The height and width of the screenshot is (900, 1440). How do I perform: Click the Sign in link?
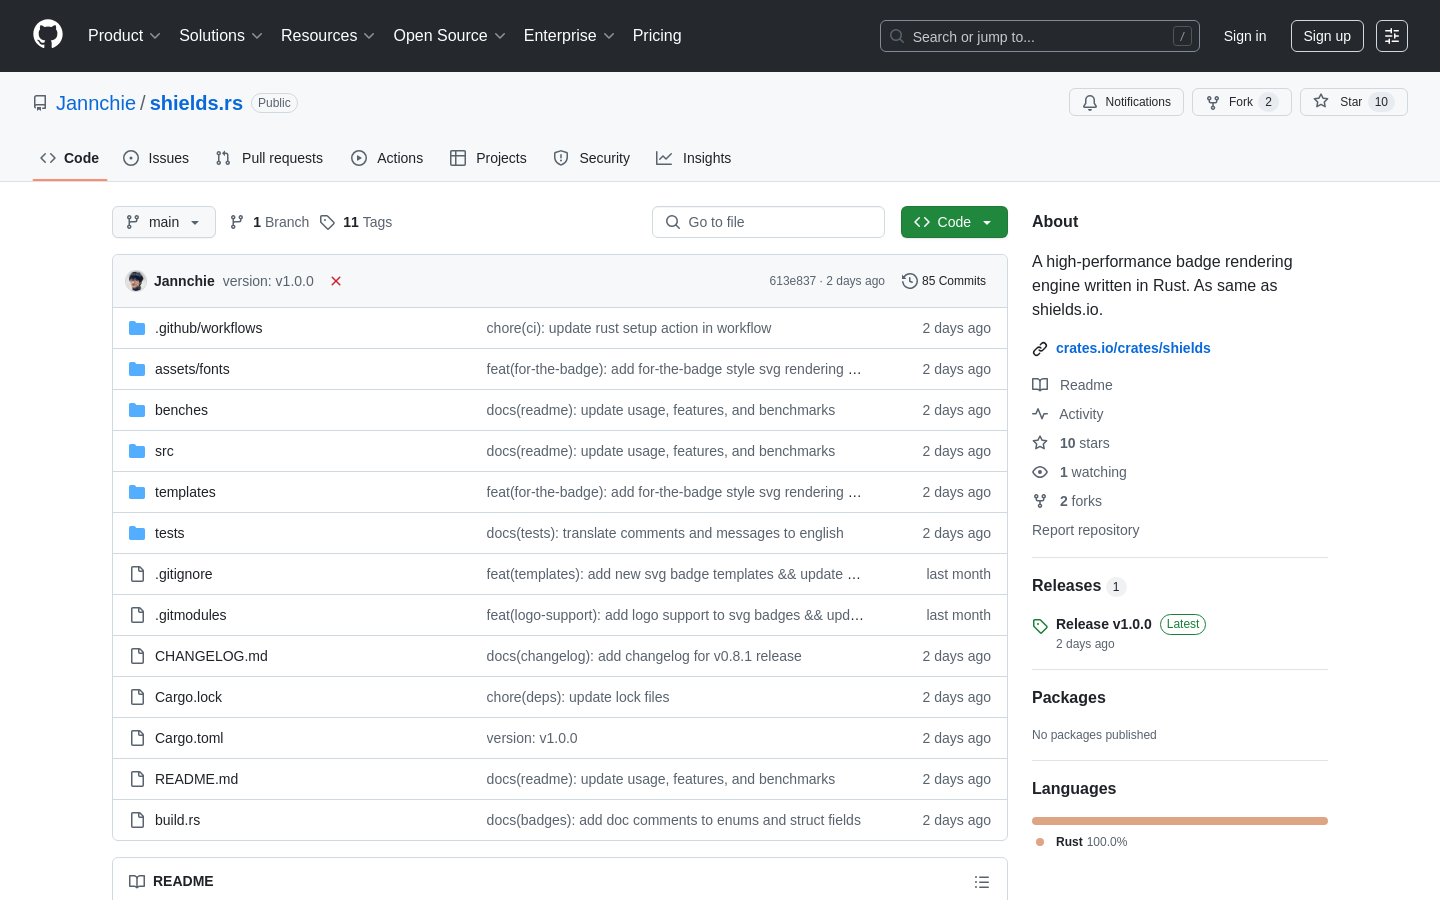point(1245,36)
